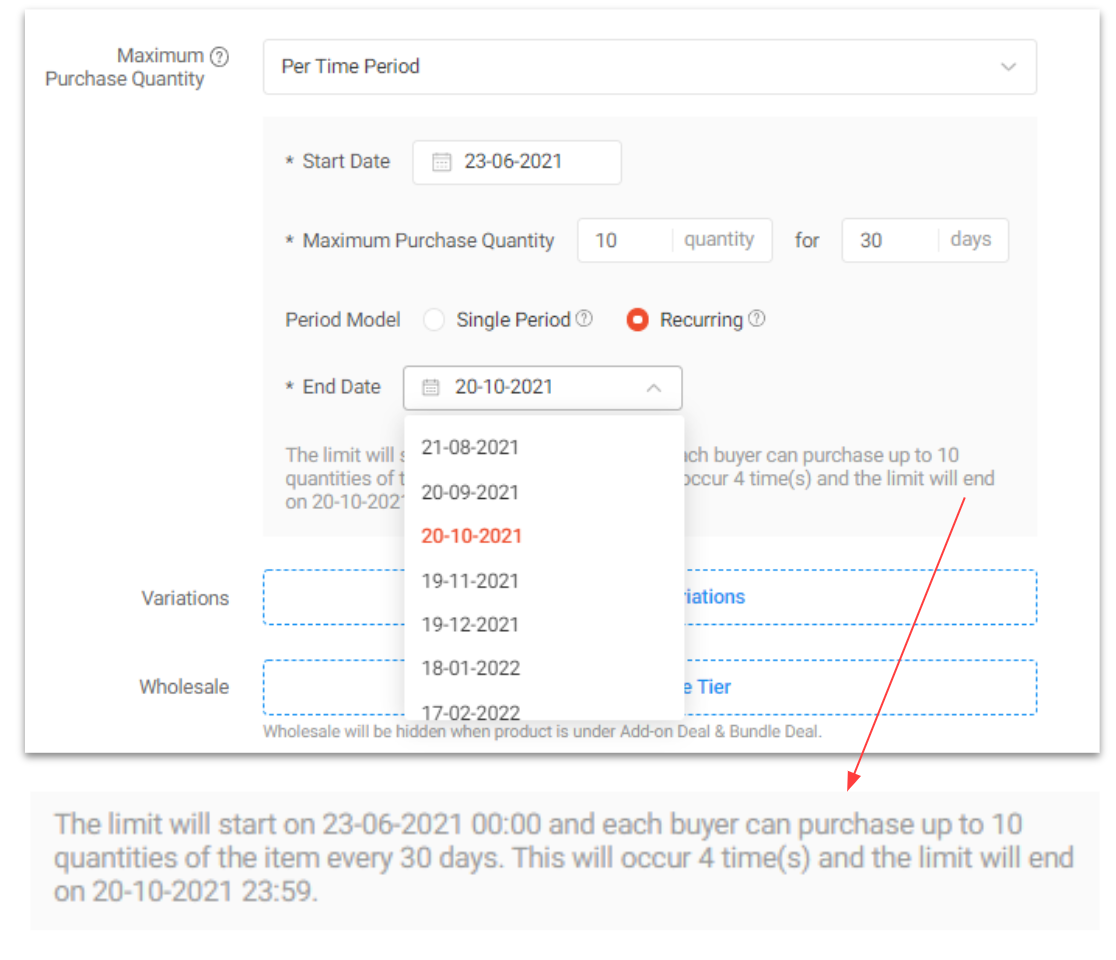Click the days input showing 30
The image size is (1116, 960).
tap(880, 240)
